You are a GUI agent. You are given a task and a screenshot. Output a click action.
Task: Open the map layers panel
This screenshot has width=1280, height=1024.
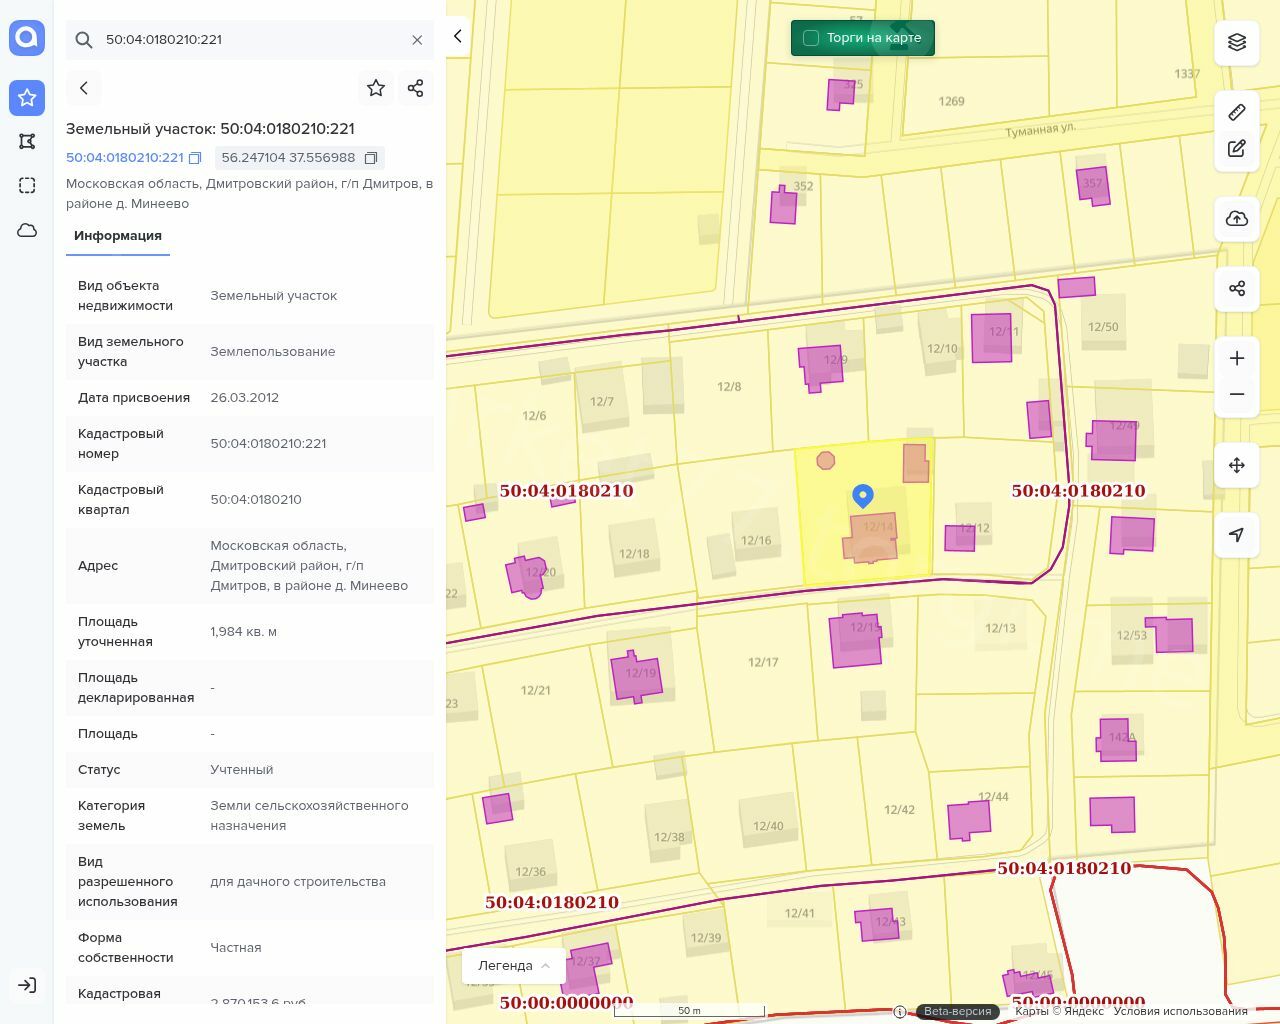[1237, 43]
